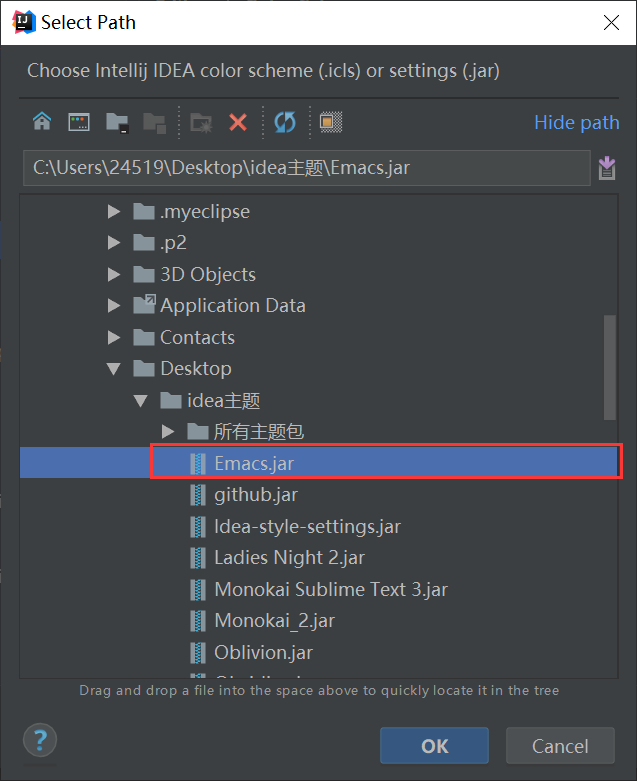Click the jar icon next to github.jar
The width and height of the screenshot is (637, 781).
click(198, 495)
